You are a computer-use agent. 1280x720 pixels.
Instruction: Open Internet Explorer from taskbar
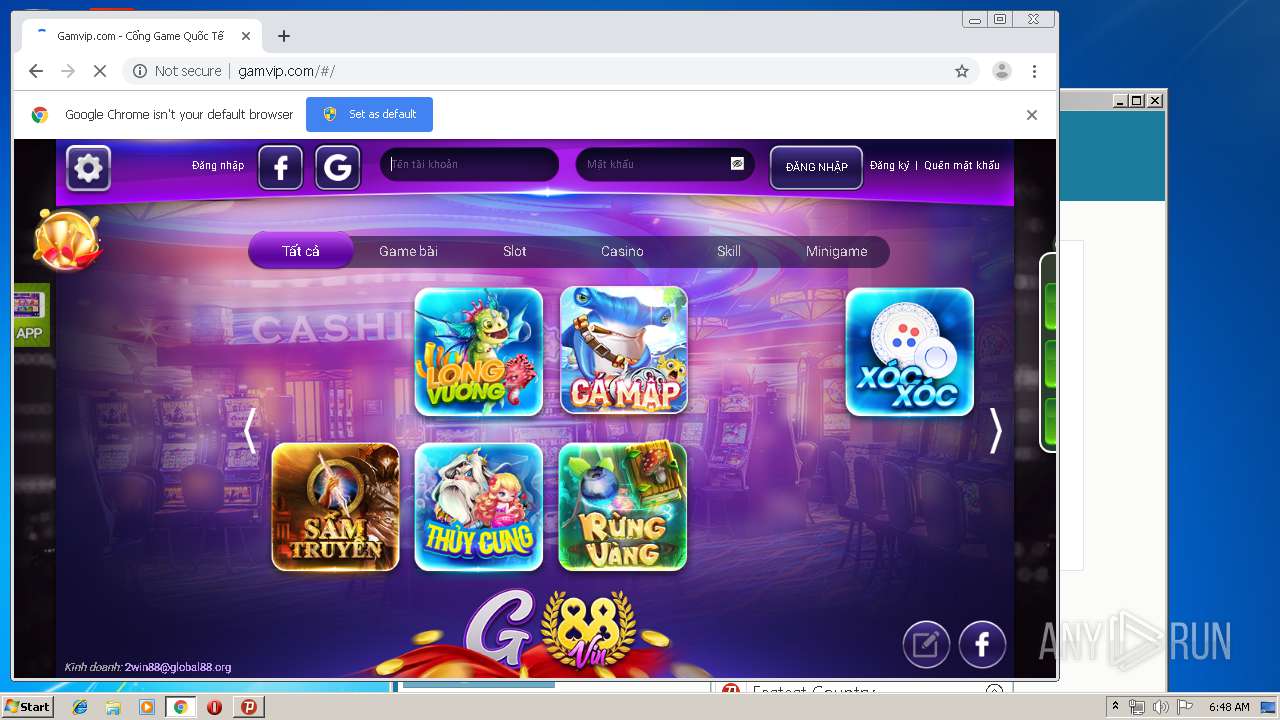click(x=80, y=707)
